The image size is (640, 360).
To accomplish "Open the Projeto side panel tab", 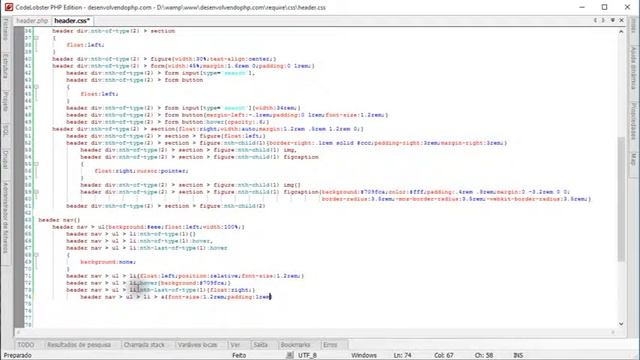I will click(5, 101).
